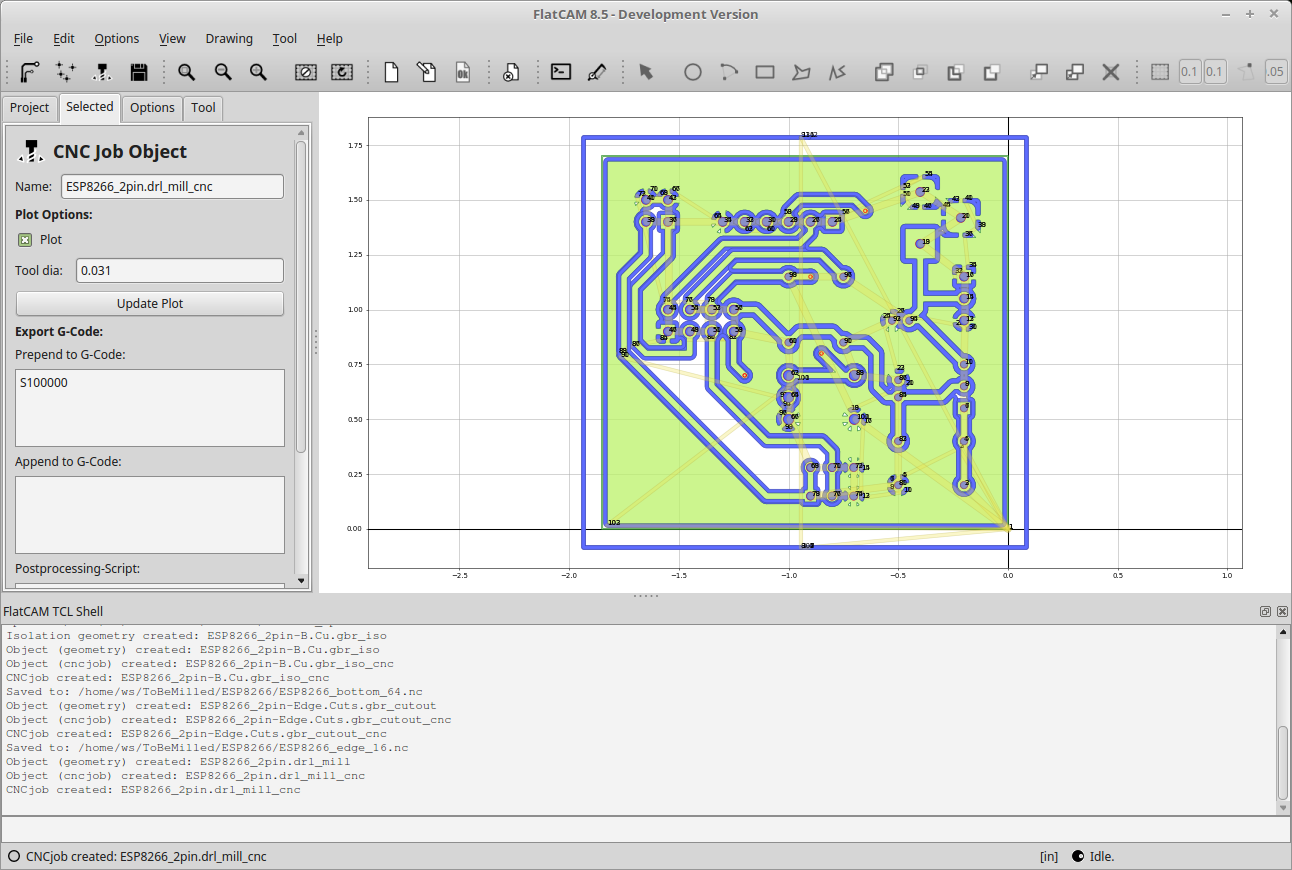Viewport: 1292px width, 870px height.
Task: Open the command line shell icon
Action: (561, 72)
